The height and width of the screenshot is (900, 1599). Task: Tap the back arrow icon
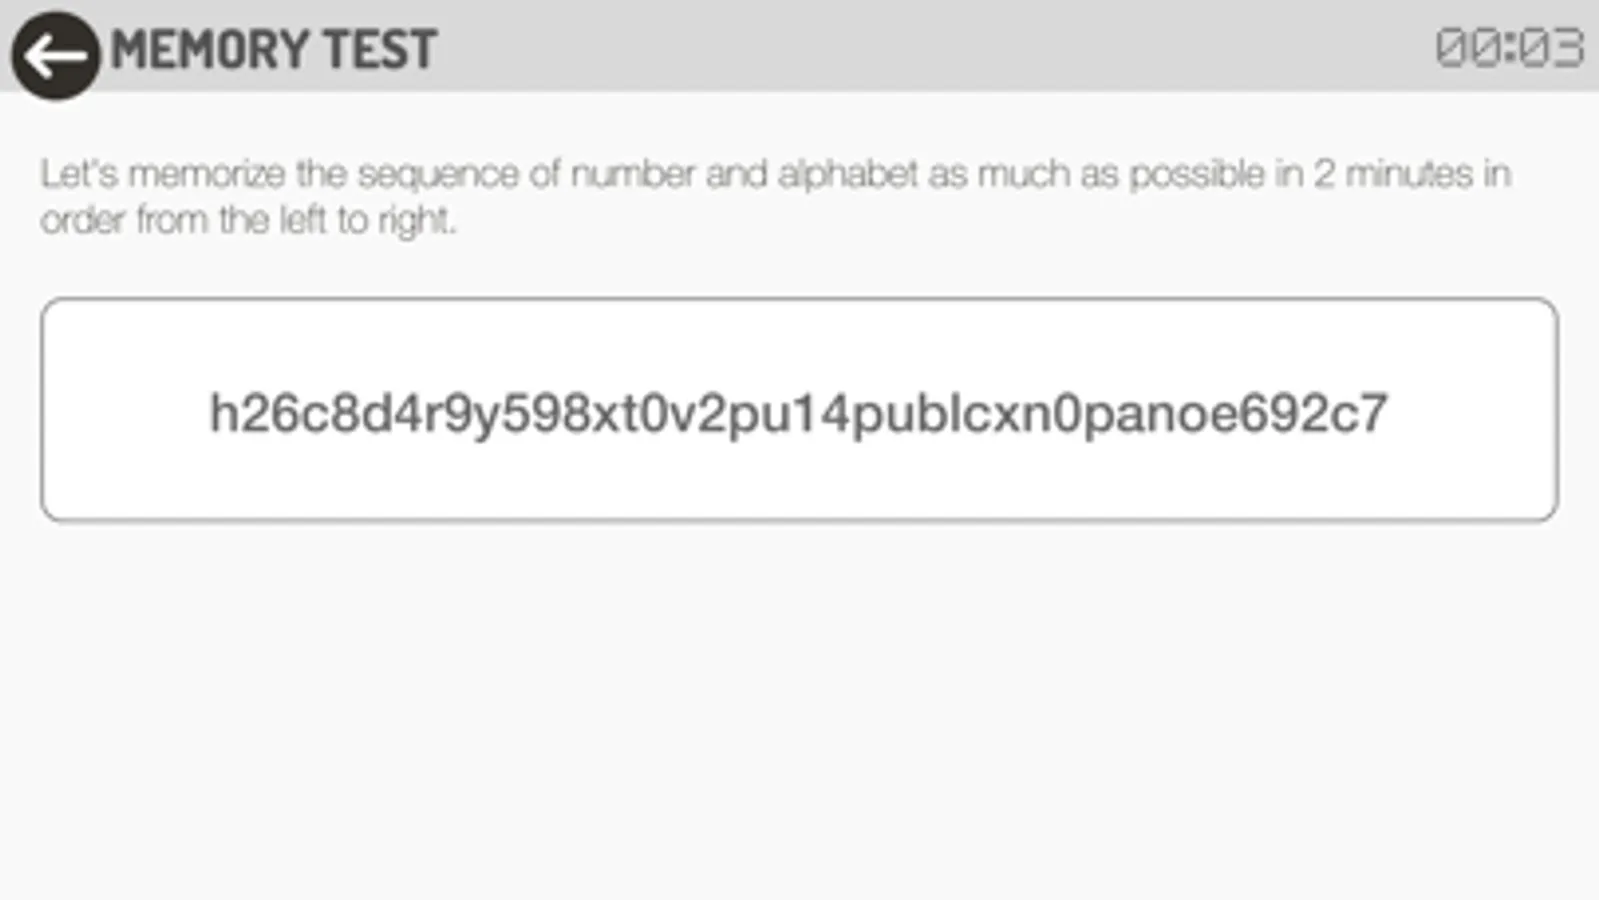[55, 55]
